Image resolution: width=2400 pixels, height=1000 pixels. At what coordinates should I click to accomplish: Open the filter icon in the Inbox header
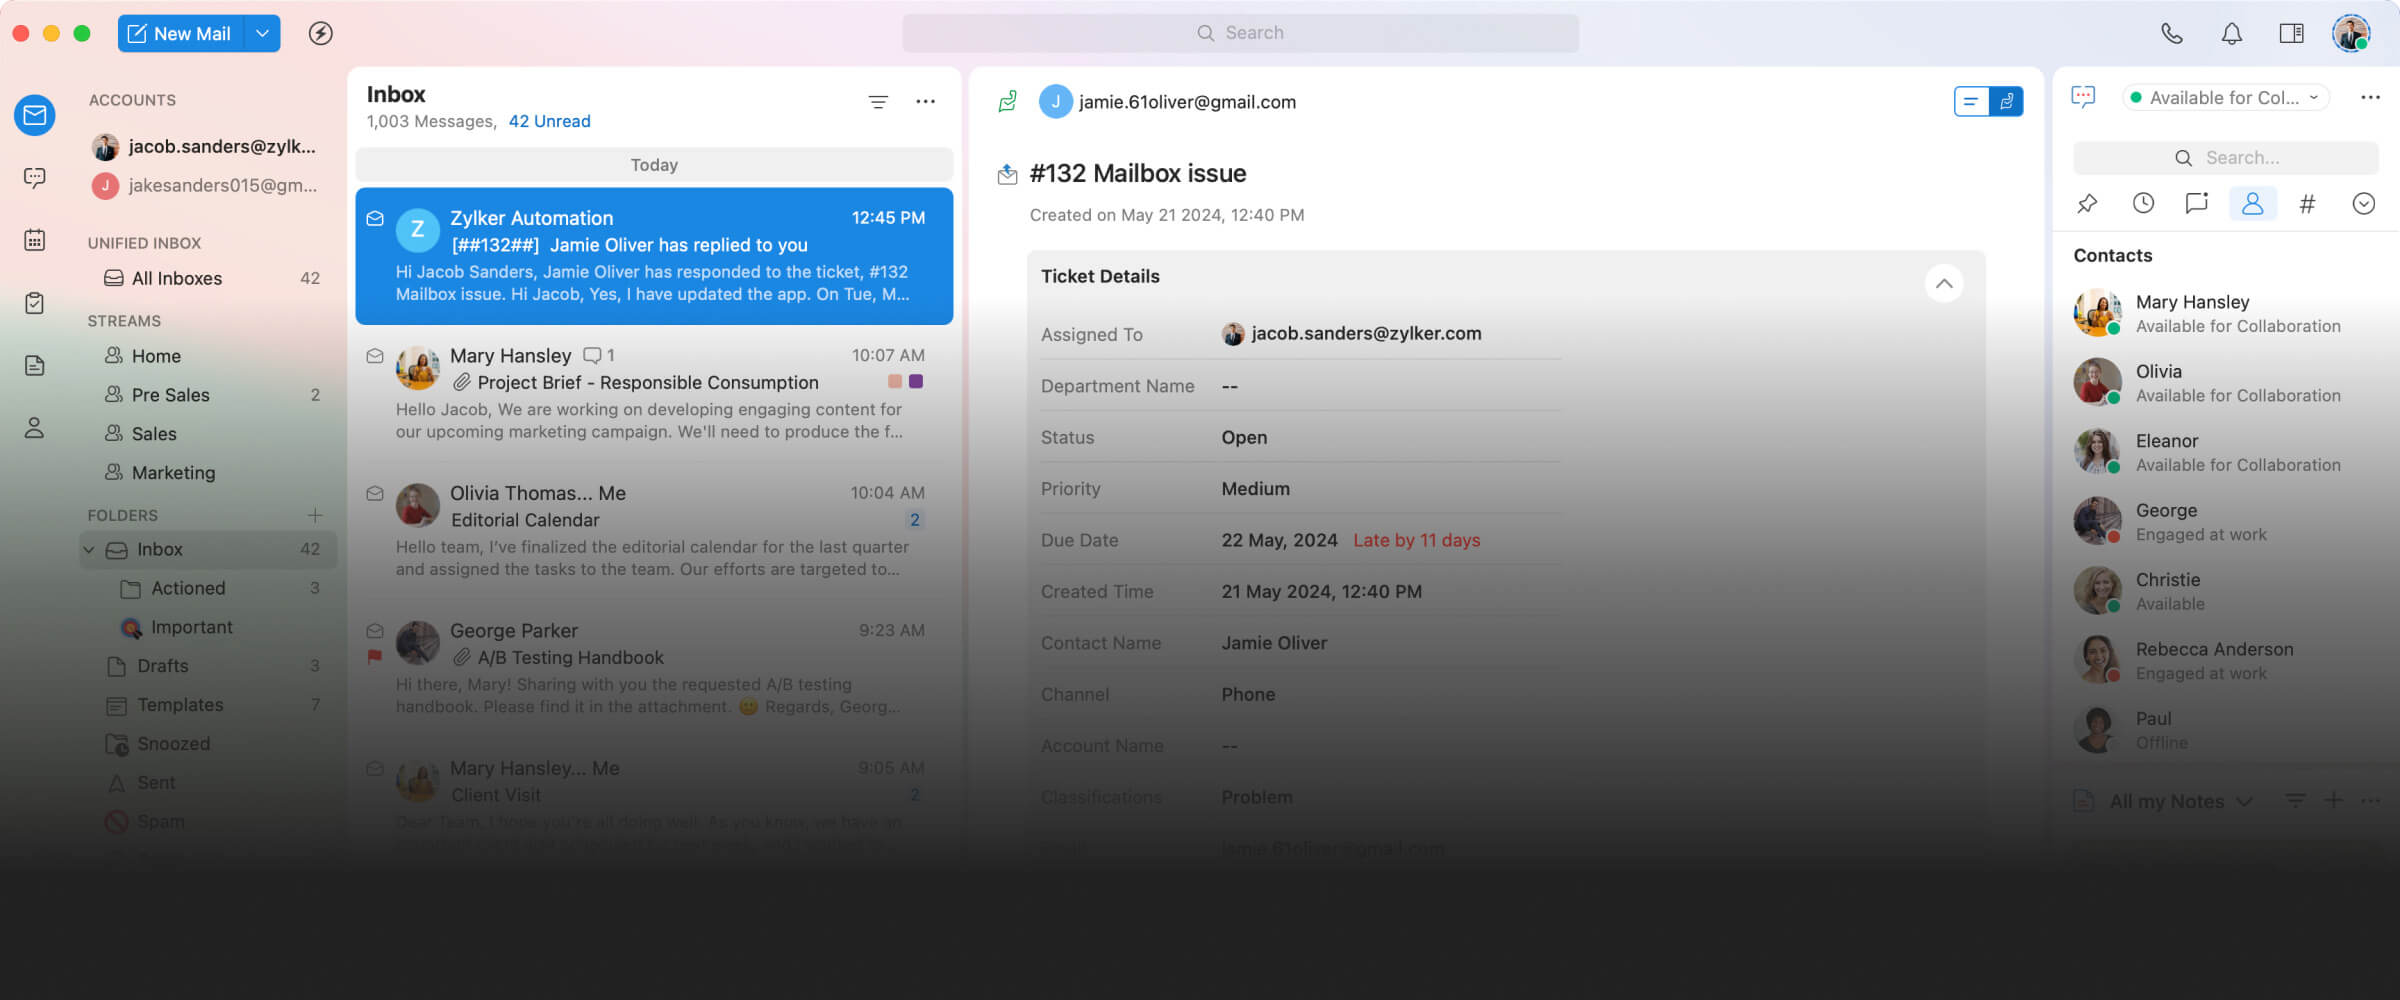(877, 101)
